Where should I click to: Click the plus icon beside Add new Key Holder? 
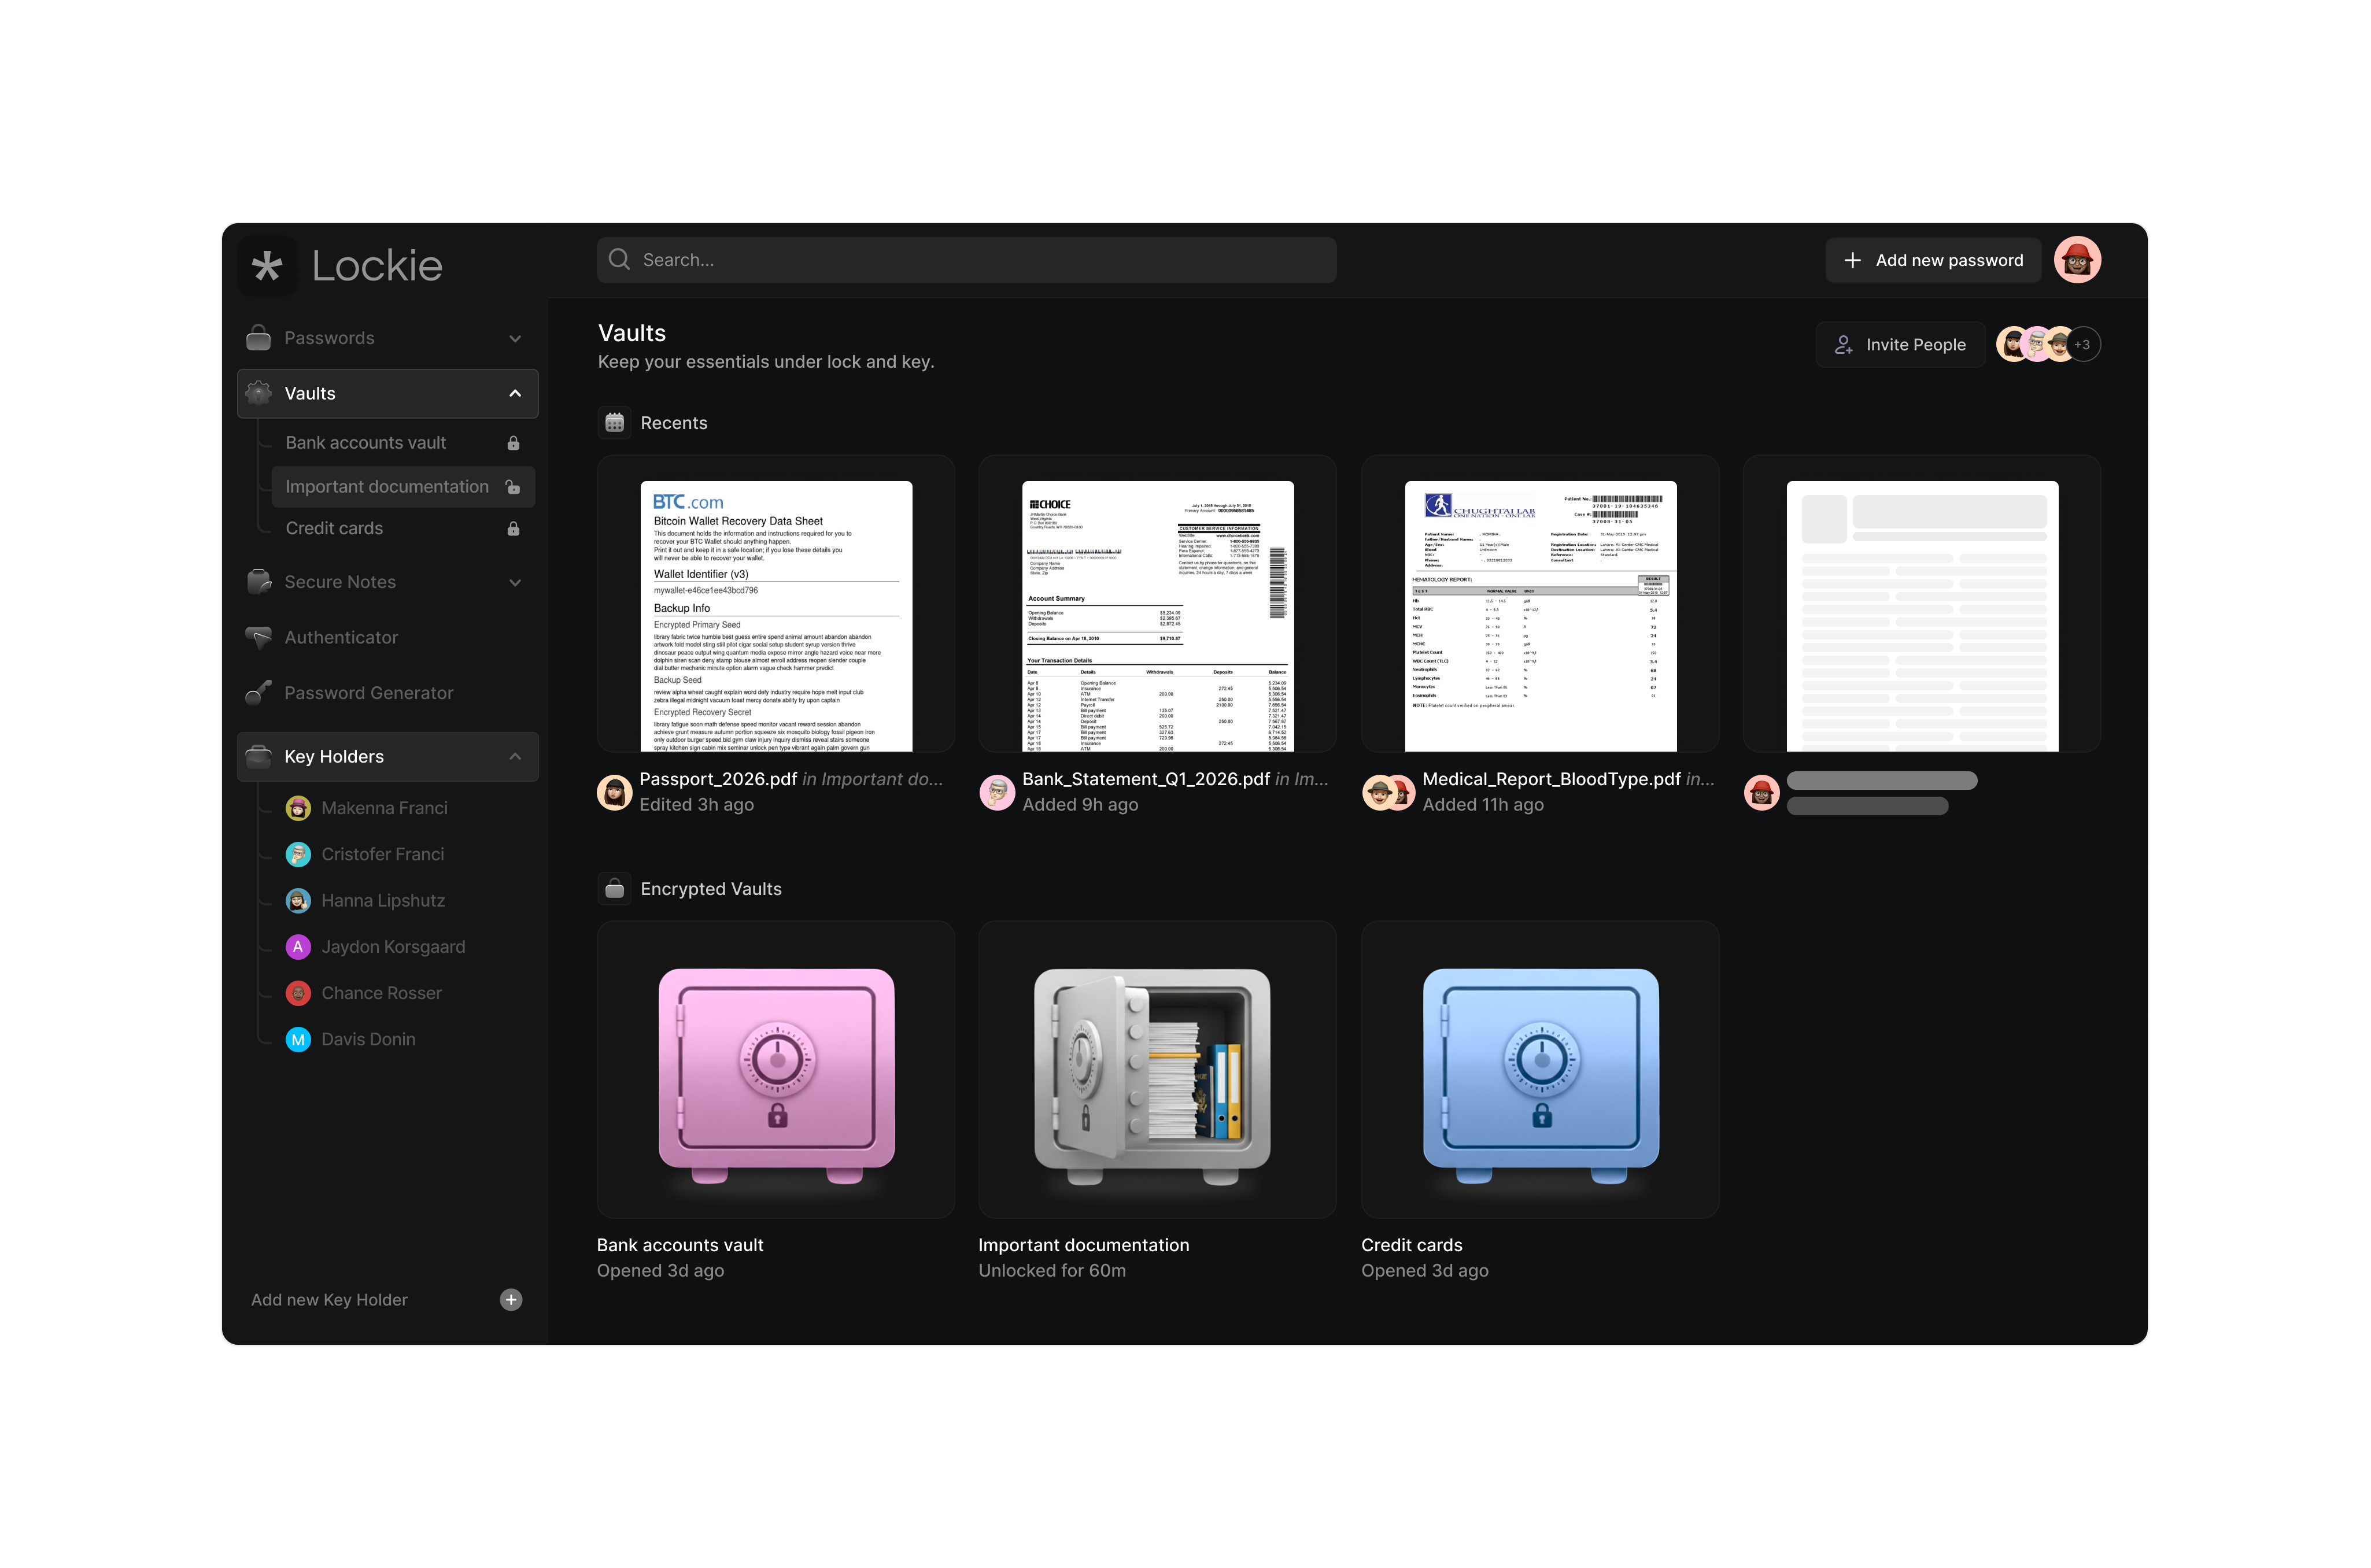511,1300
